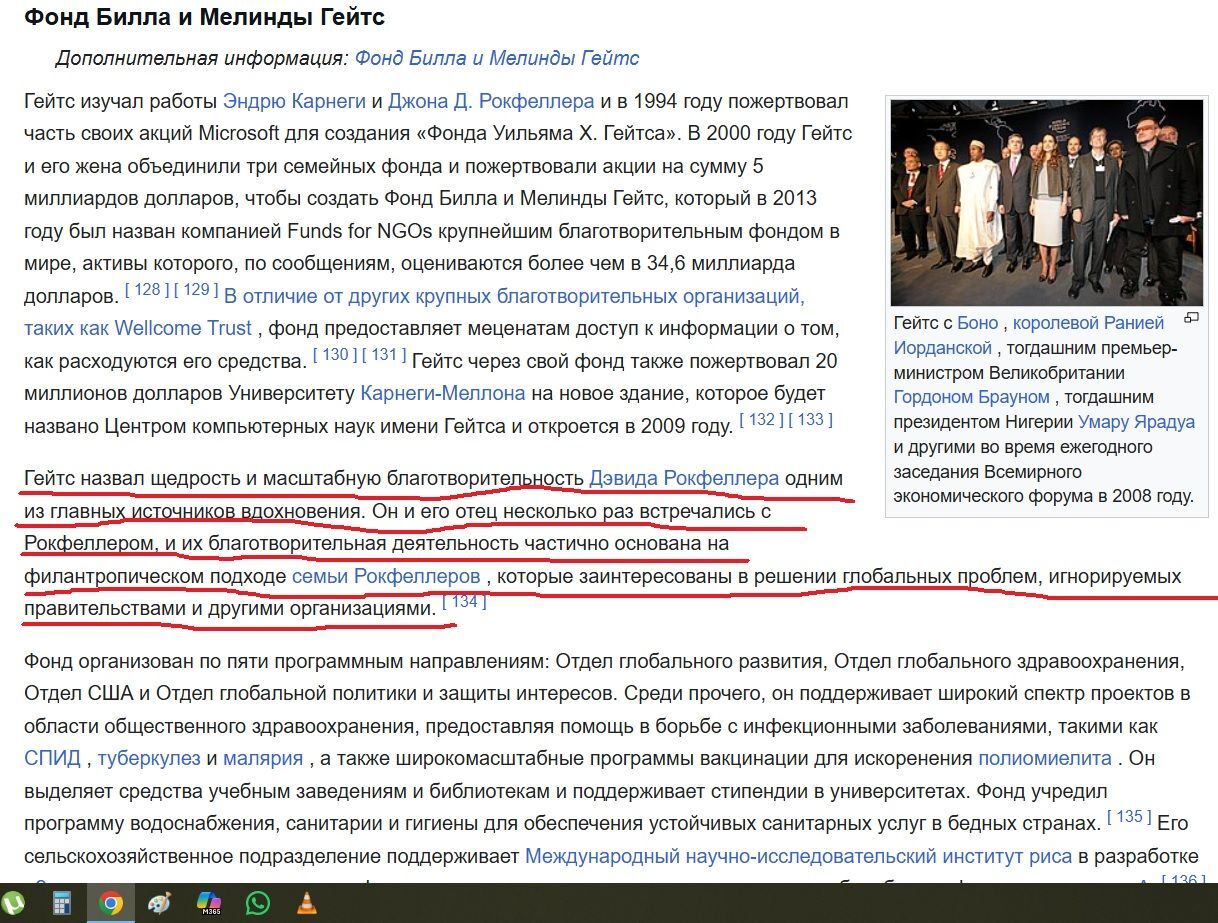Open Microsoft 365 Copilot taskbar icon
Viewport: 1218px width, 923px height.
(x=209, y=903)
